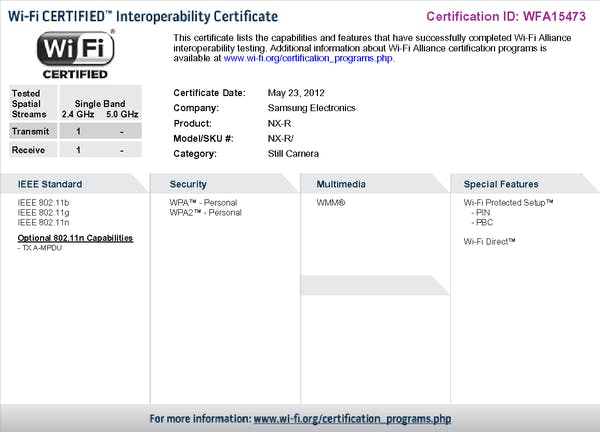Click the 'Company:' label

click(x=196, y=108)
